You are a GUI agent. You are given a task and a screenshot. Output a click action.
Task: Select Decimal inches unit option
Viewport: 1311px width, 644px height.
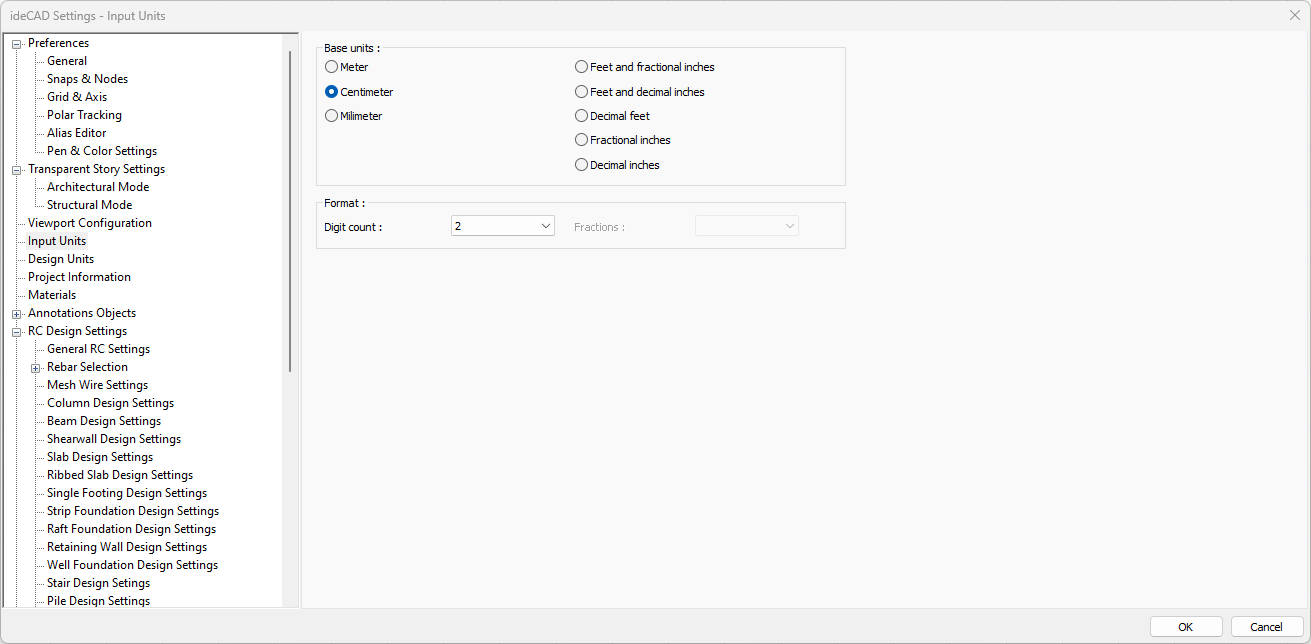[582, 165]
